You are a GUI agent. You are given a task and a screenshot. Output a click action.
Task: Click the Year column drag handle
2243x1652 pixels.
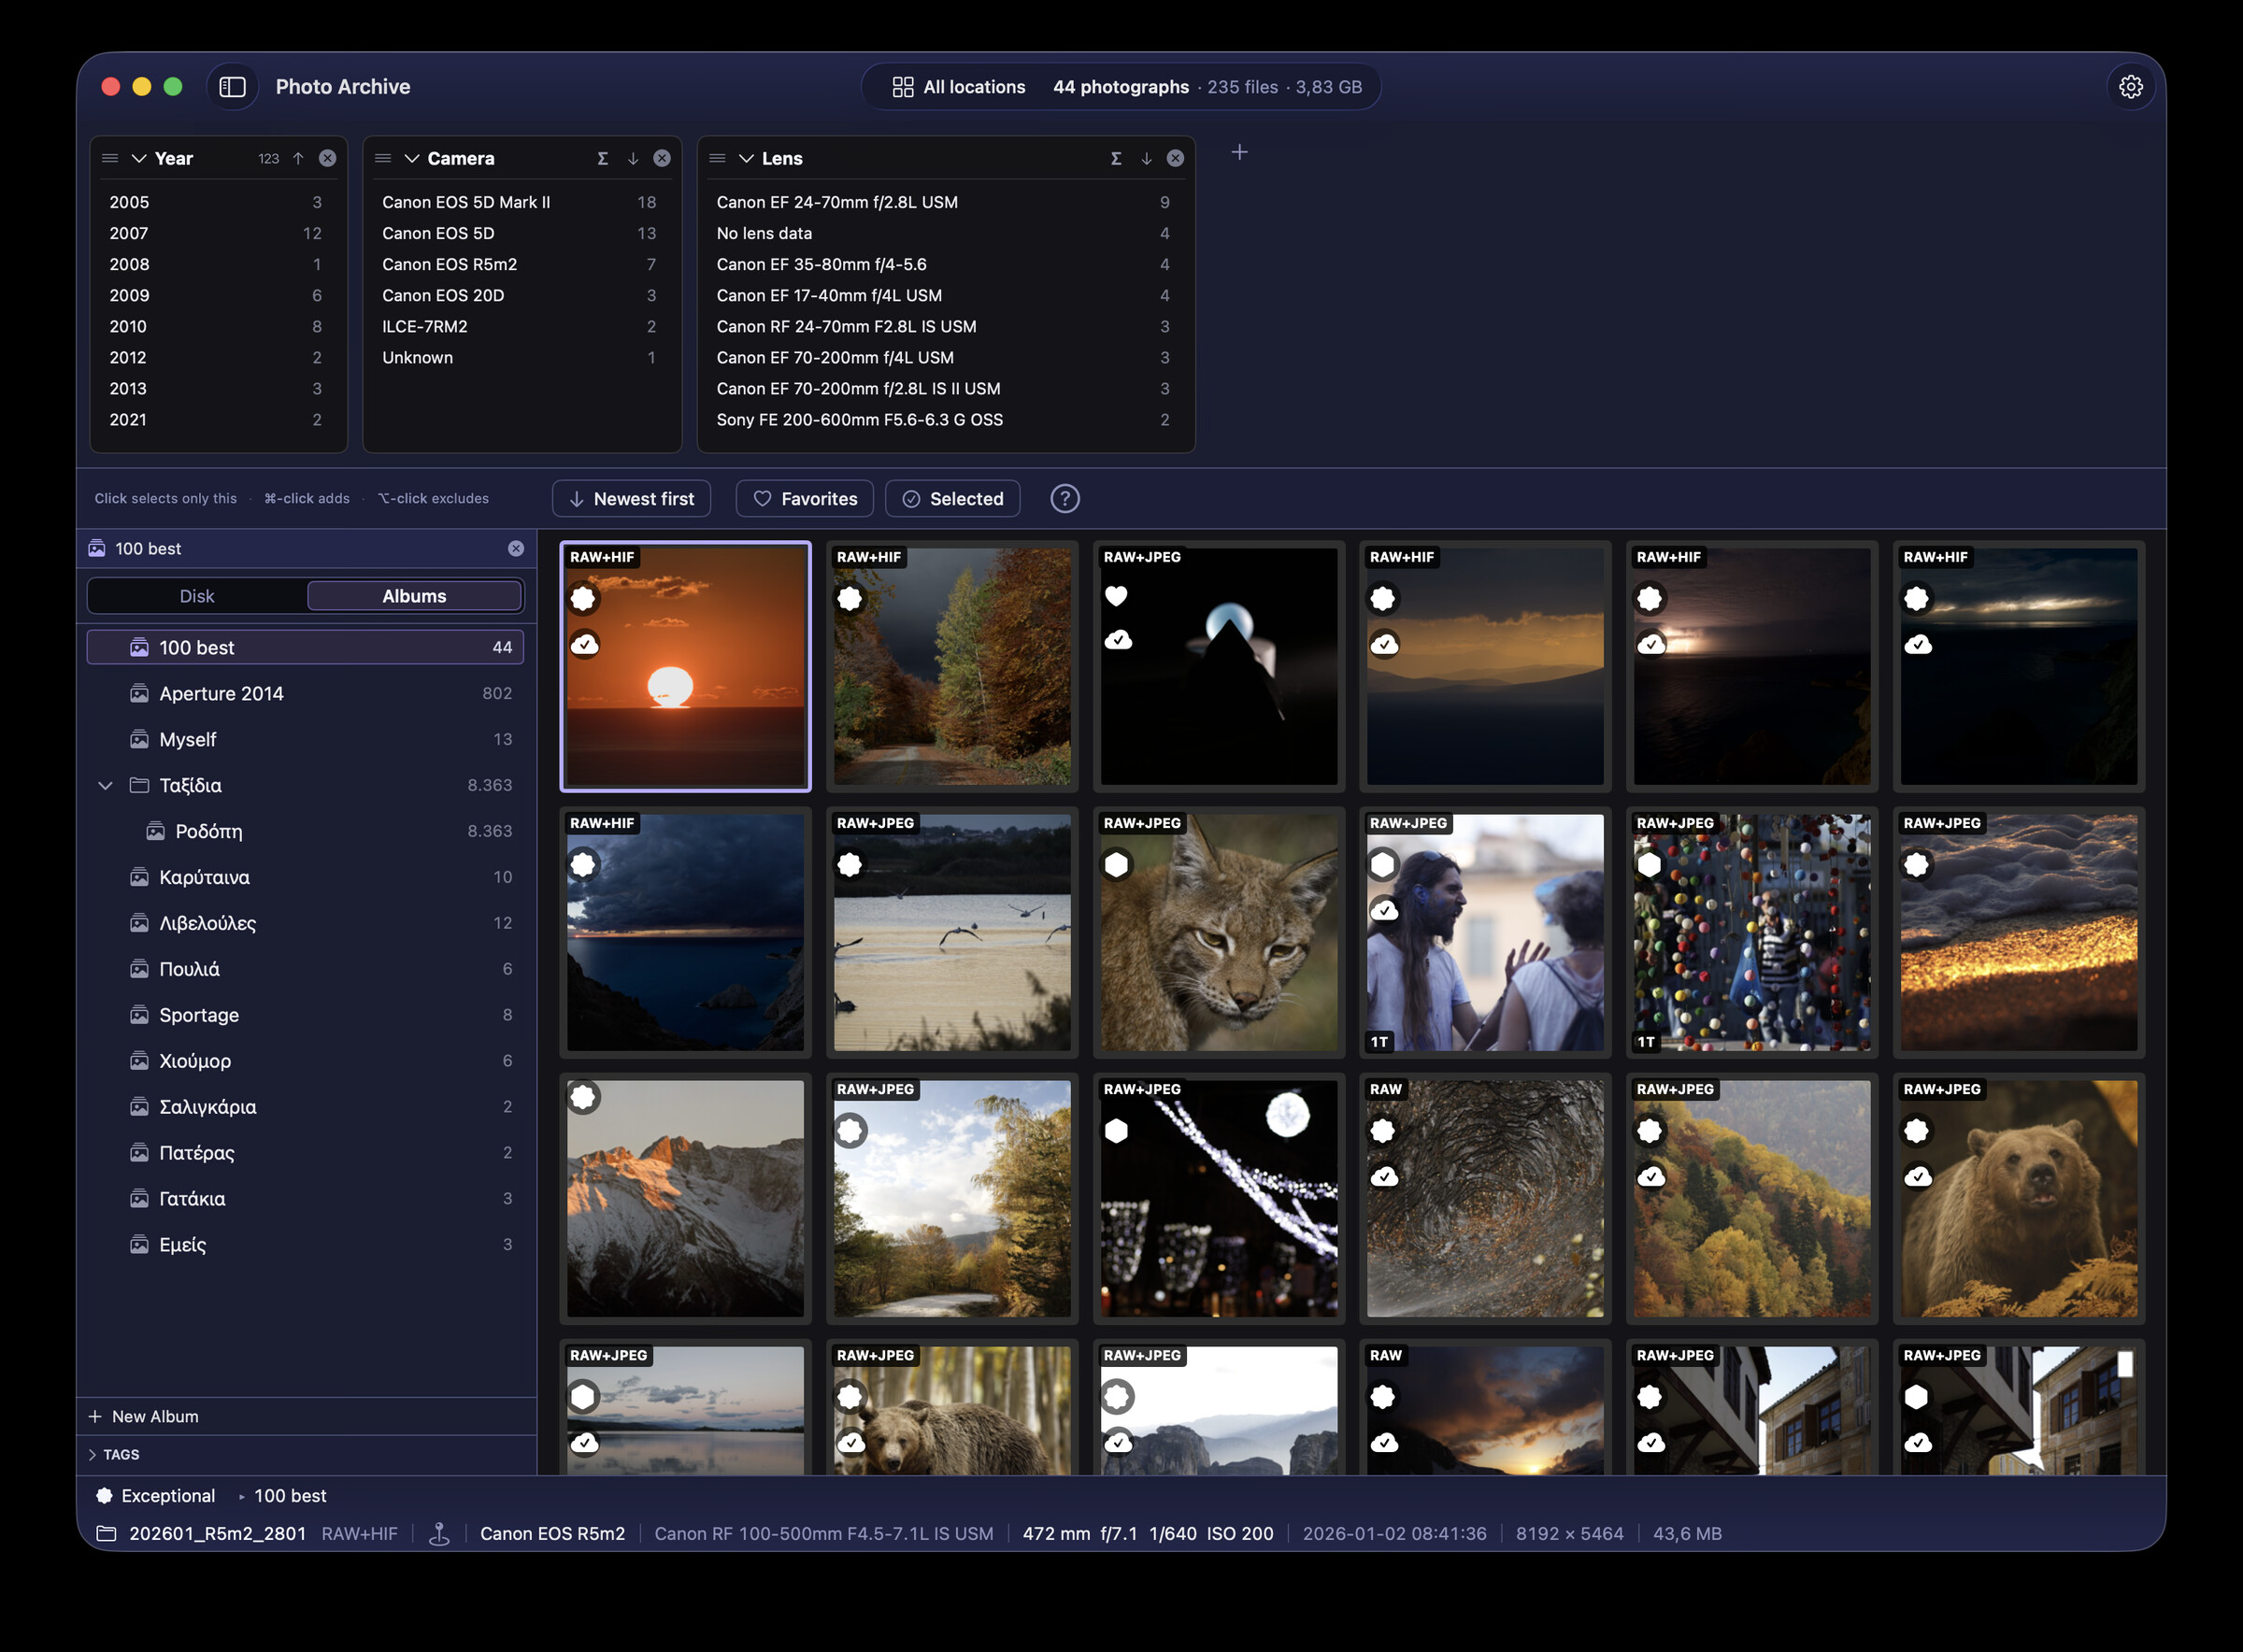[110, 158]
